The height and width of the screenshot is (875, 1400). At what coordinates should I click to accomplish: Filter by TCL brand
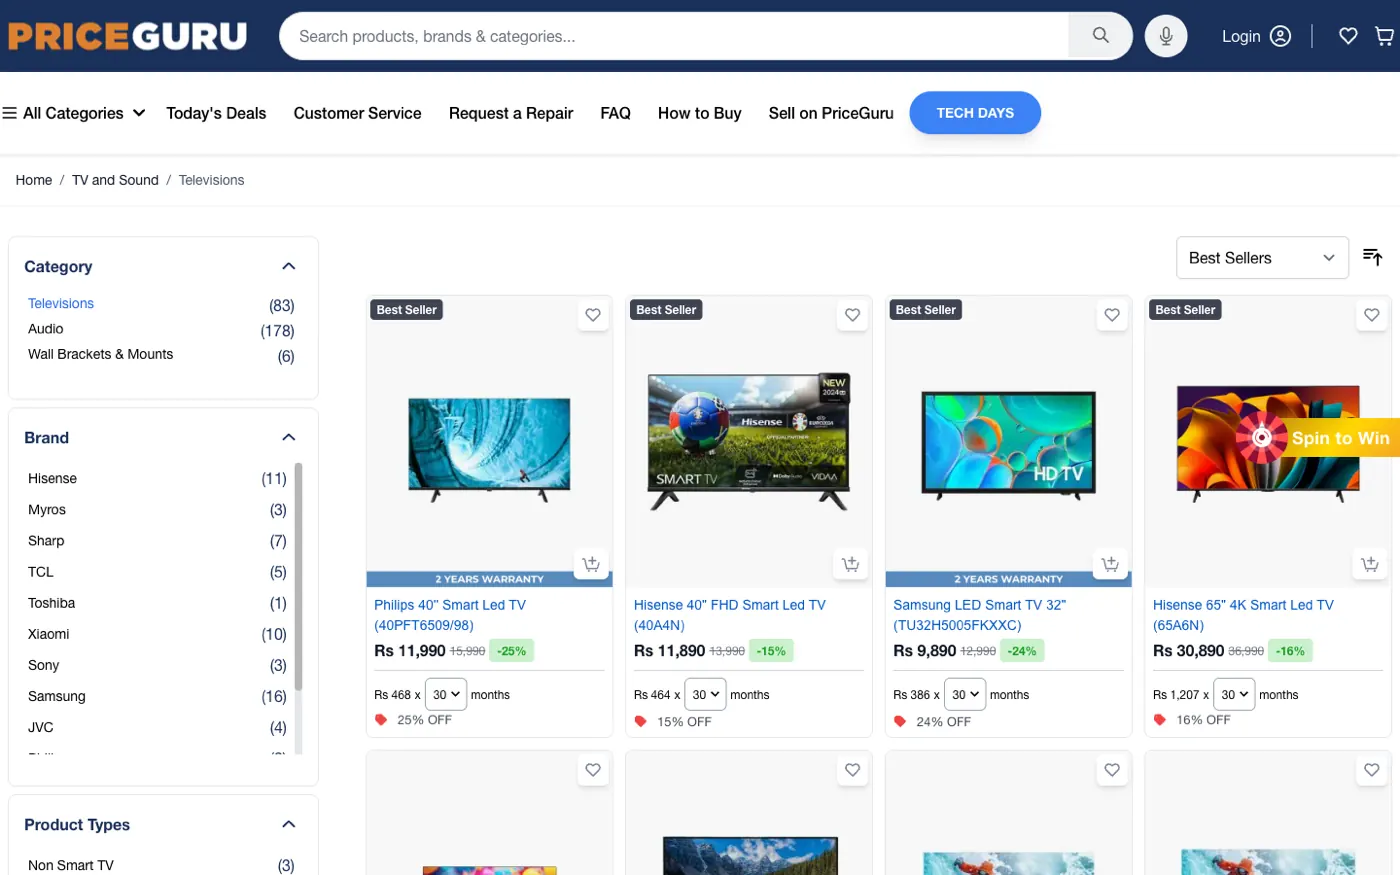[41, 572]
